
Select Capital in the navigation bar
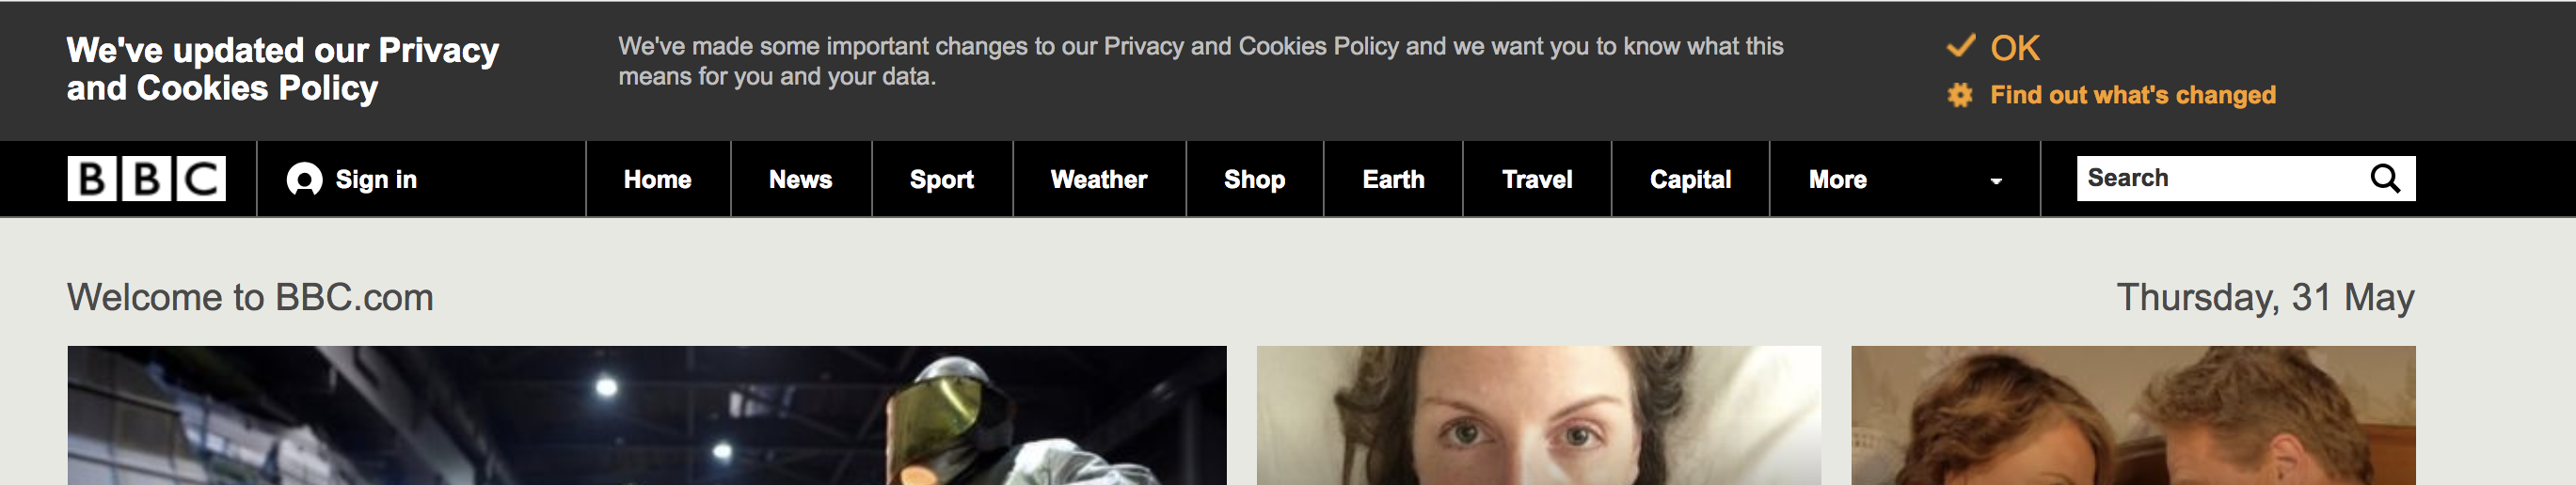coord(1690,180)
